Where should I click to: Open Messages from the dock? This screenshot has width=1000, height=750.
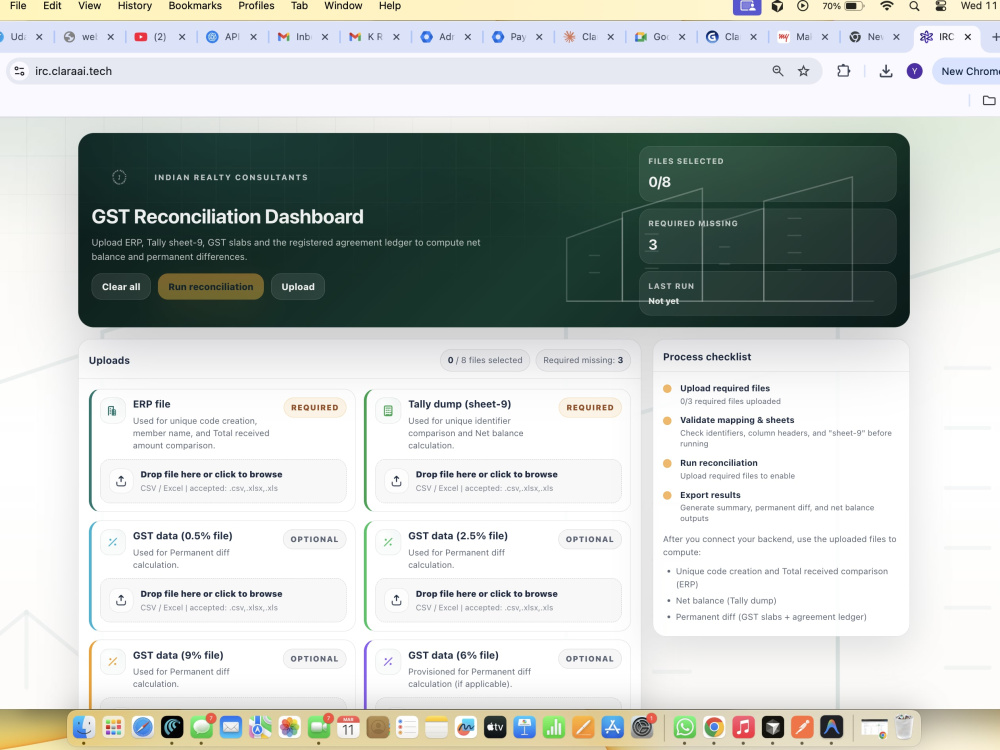tap(202, 727)
